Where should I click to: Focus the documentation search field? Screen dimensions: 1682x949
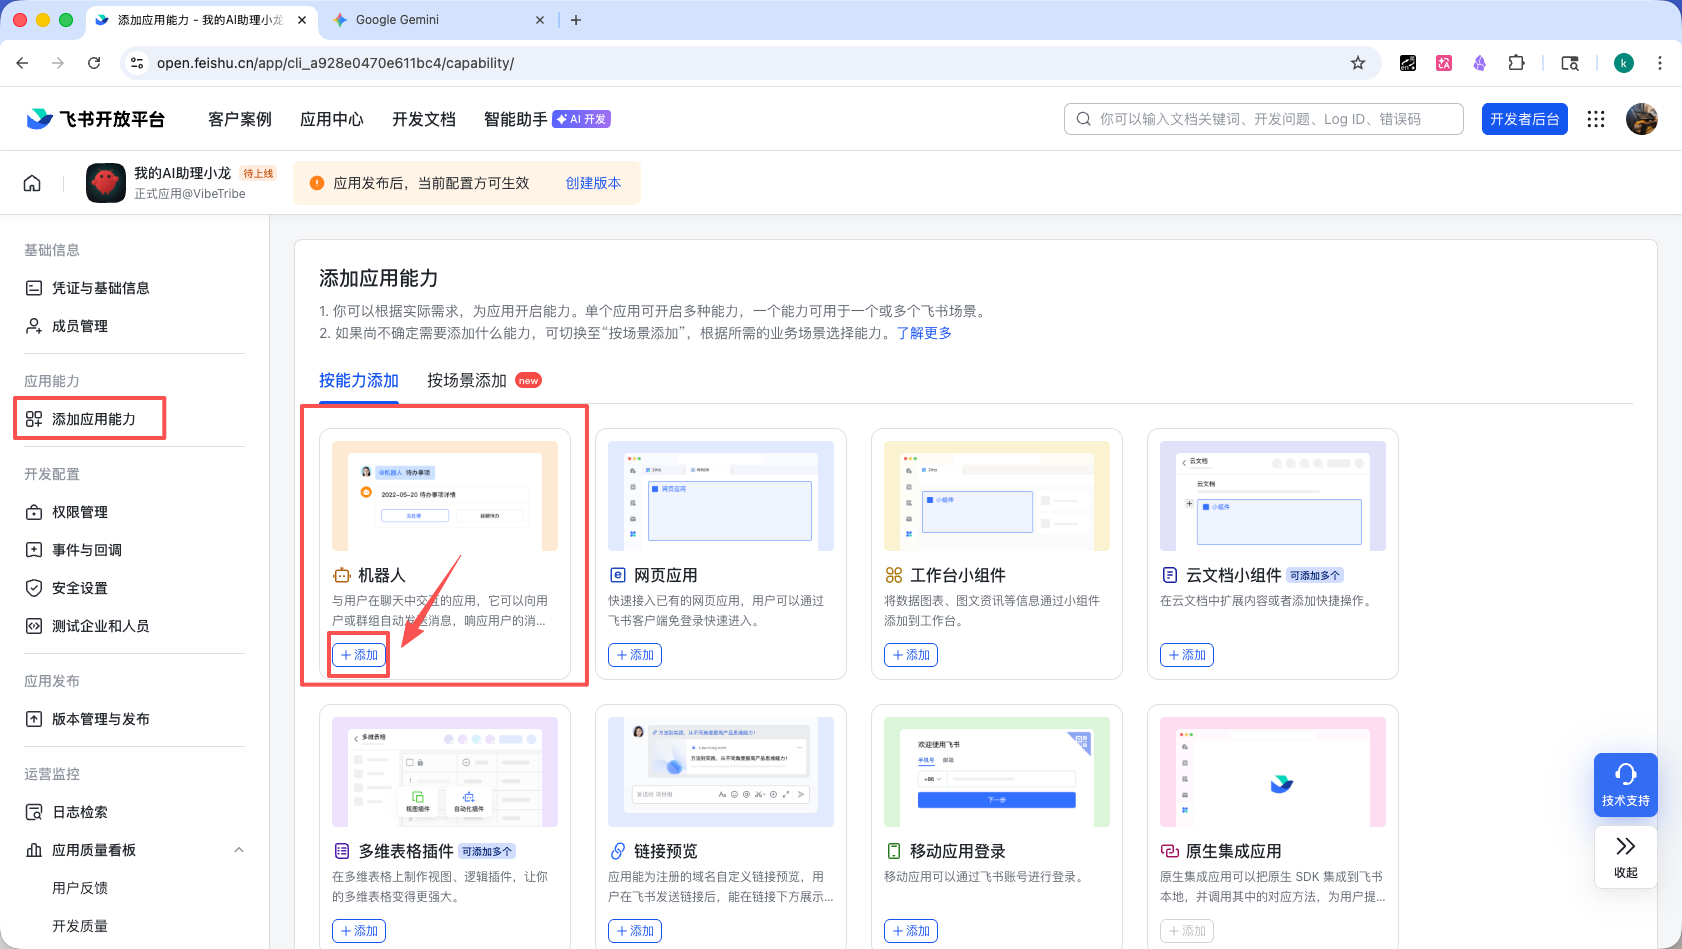[1264, 119]
